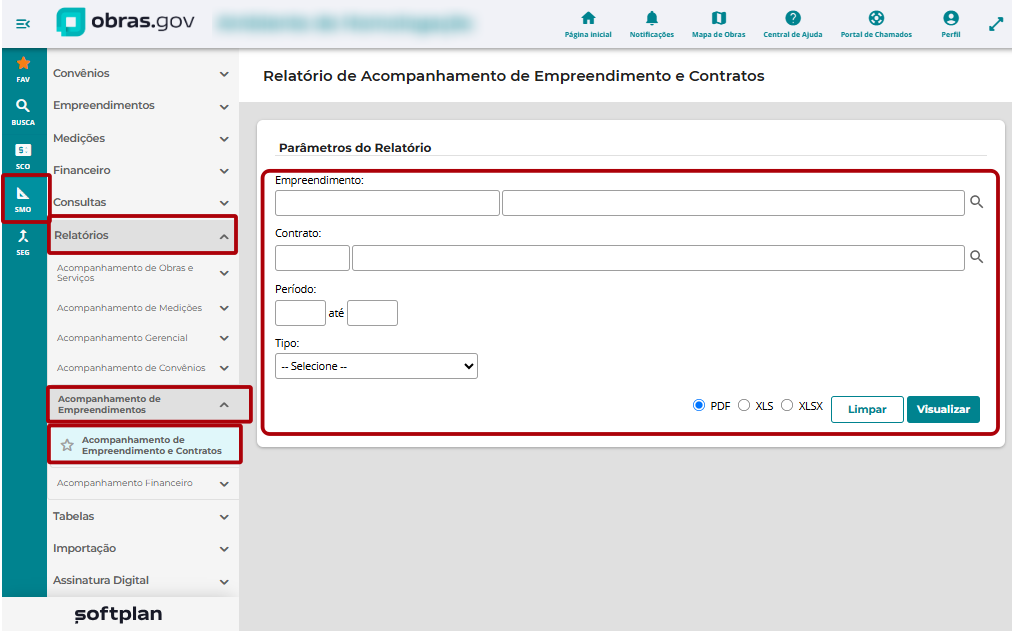Click Empreendimento description input field
The height and width of the screenshot is (631, 1012).
tap(733, 203)
